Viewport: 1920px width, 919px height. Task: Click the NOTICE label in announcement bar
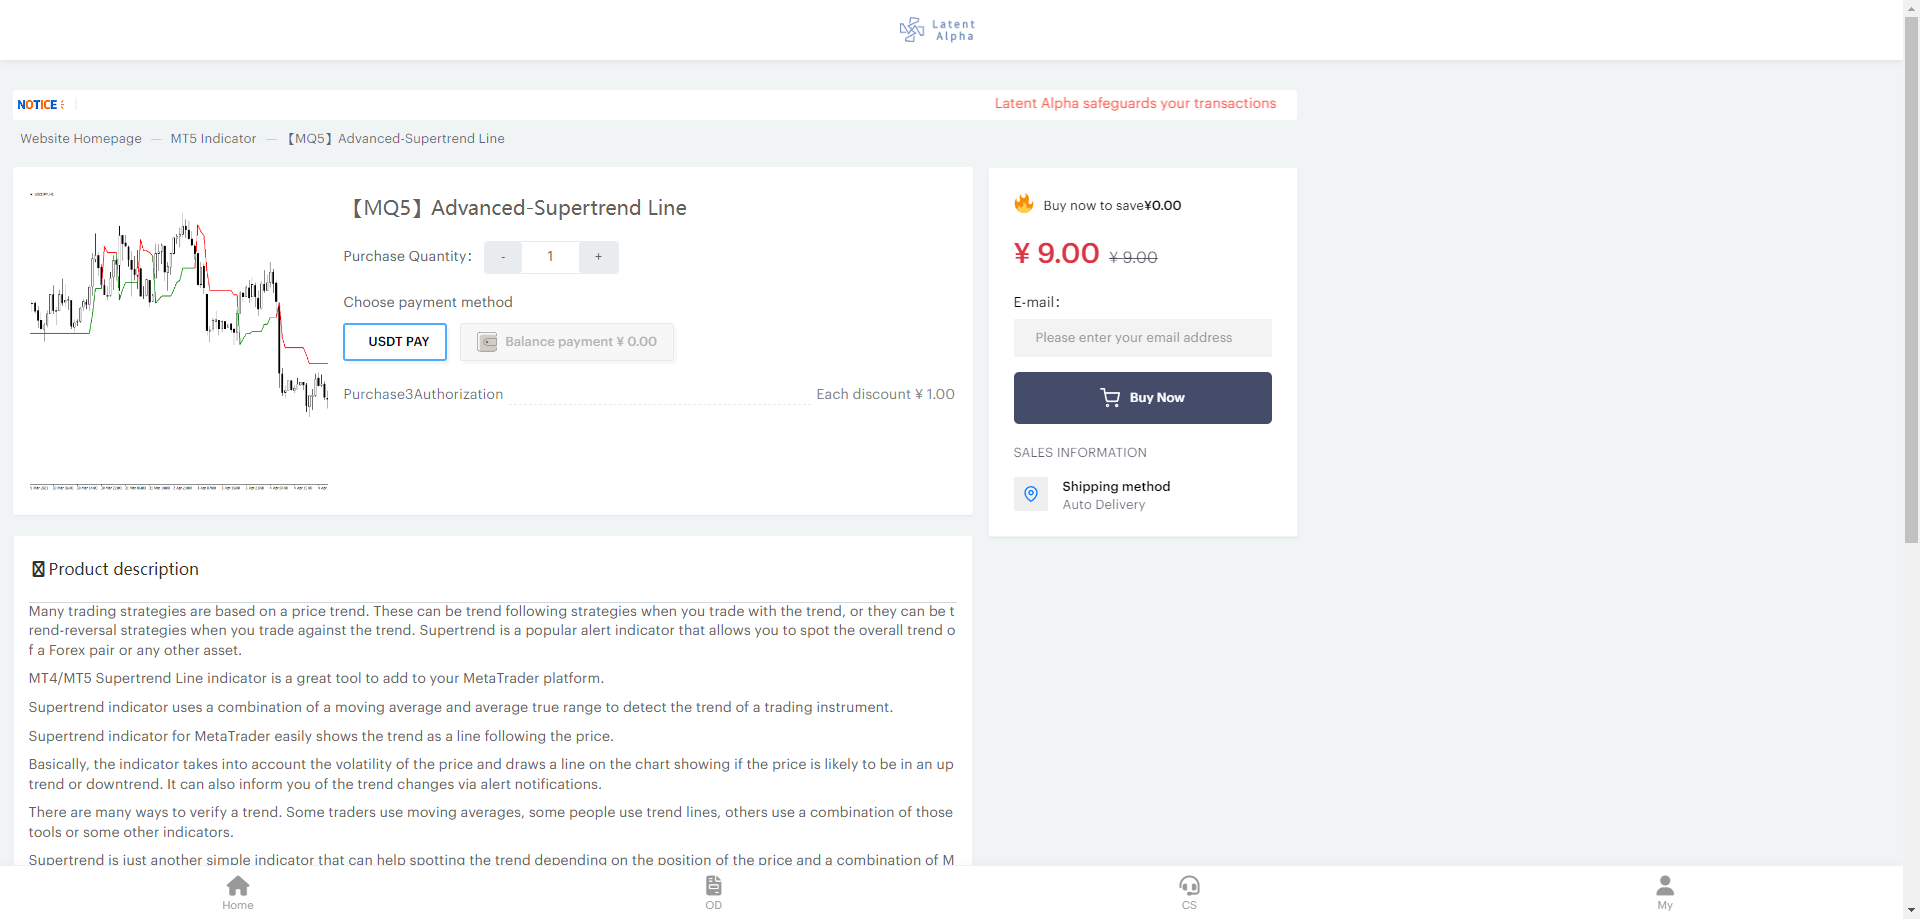pyautogui.click(x=37, y=105)
